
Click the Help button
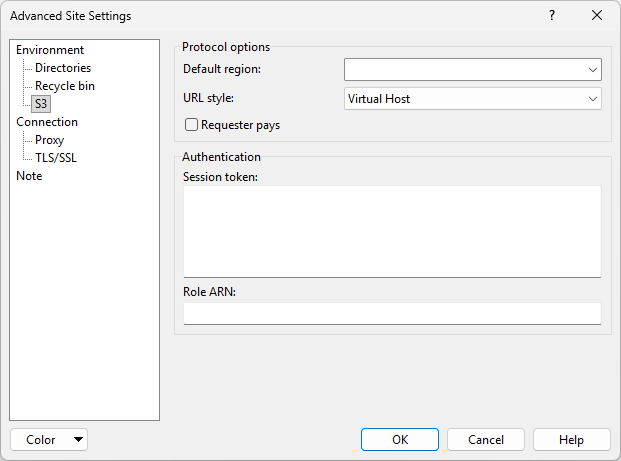(x=571, y=440)
